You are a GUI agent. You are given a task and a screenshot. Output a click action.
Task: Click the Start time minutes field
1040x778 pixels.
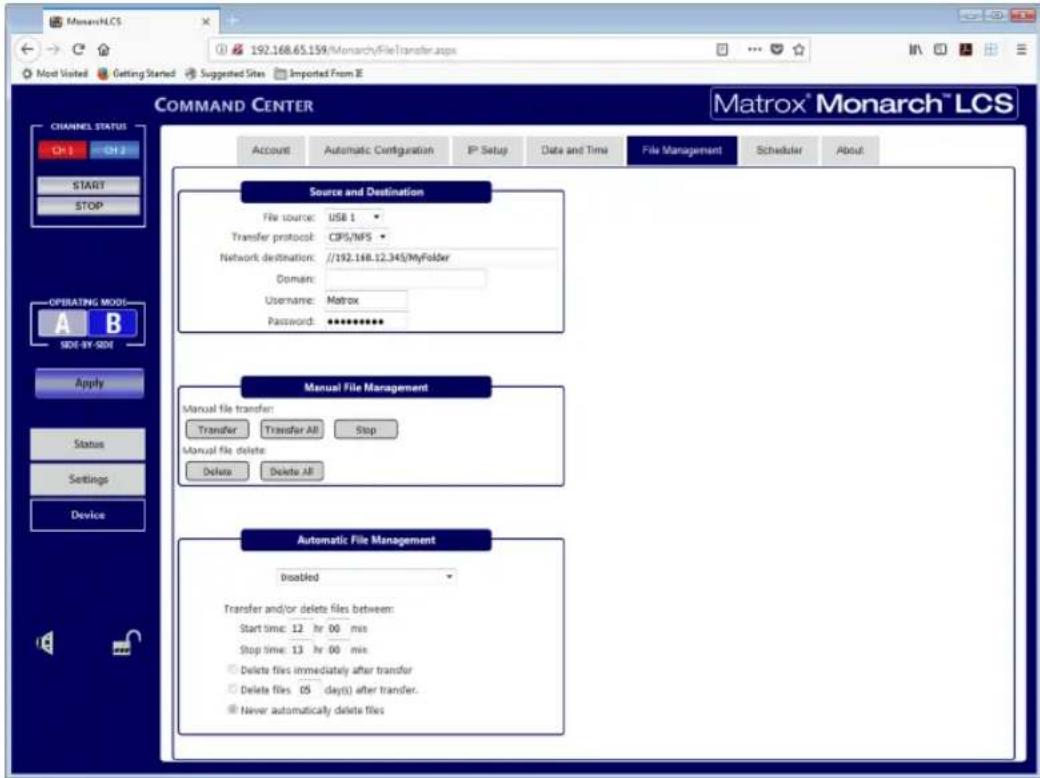click(x=336, y=628)
